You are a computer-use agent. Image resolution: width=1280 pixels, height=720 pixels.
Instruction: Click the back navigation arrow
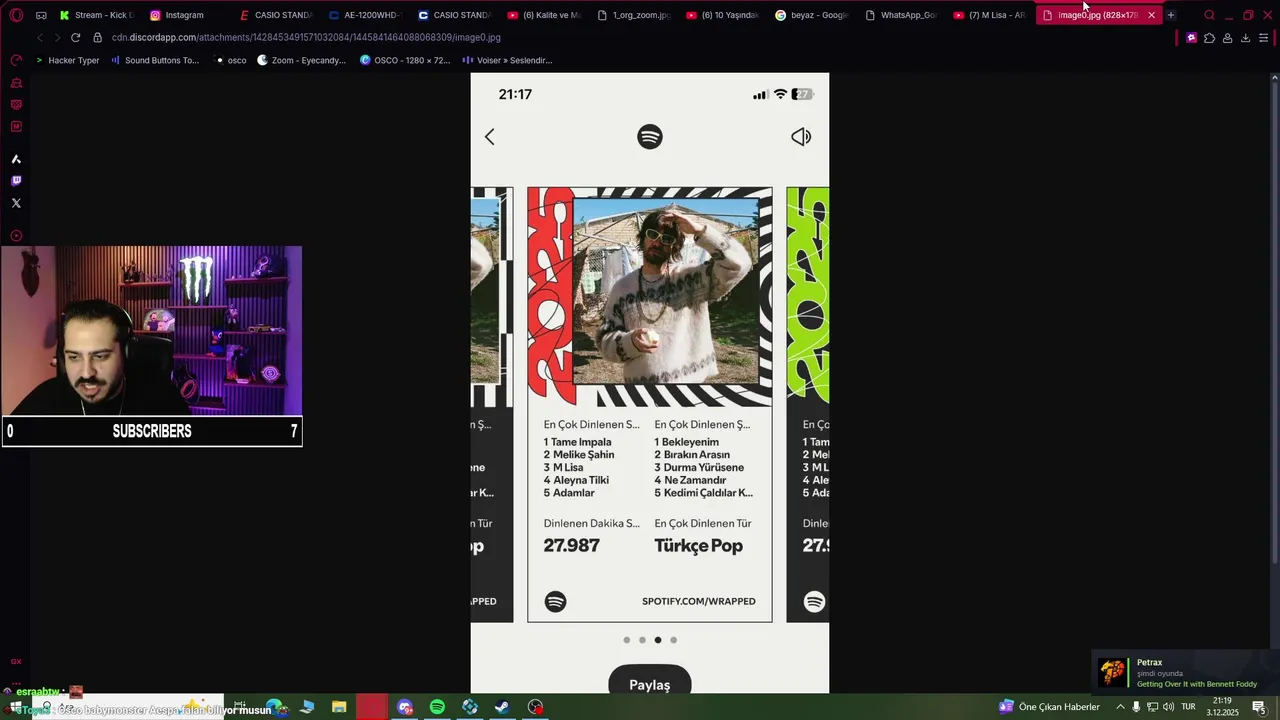(x=39, y=37)
